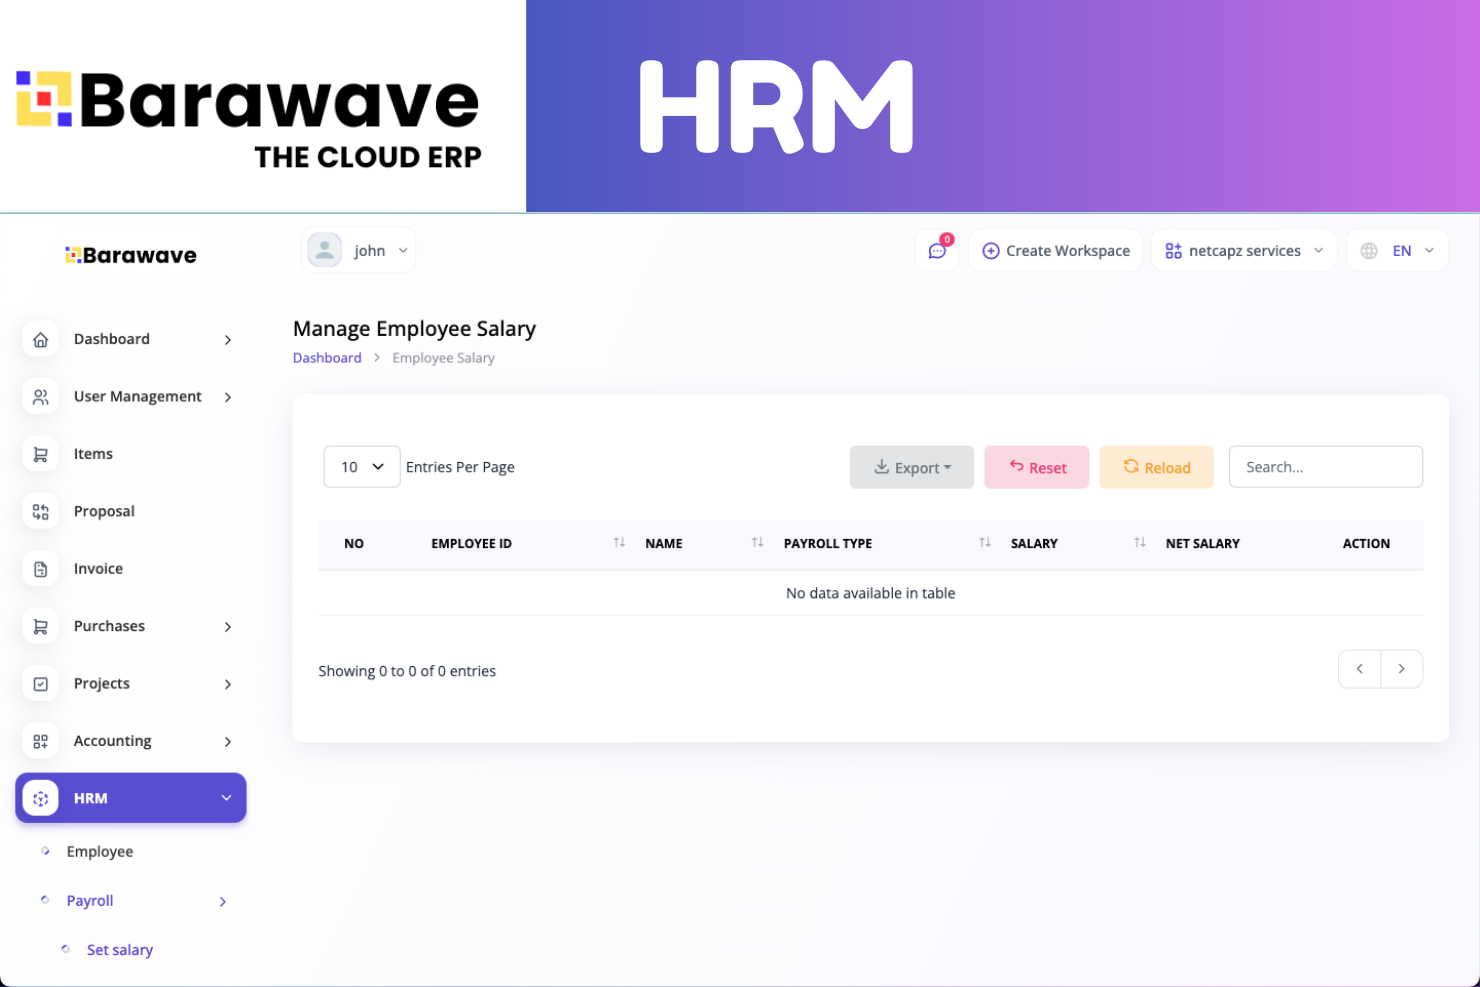This screenshot has width=1480, height=987.
Task: Open the Employee submenu item
Action: tap(100, 852)
